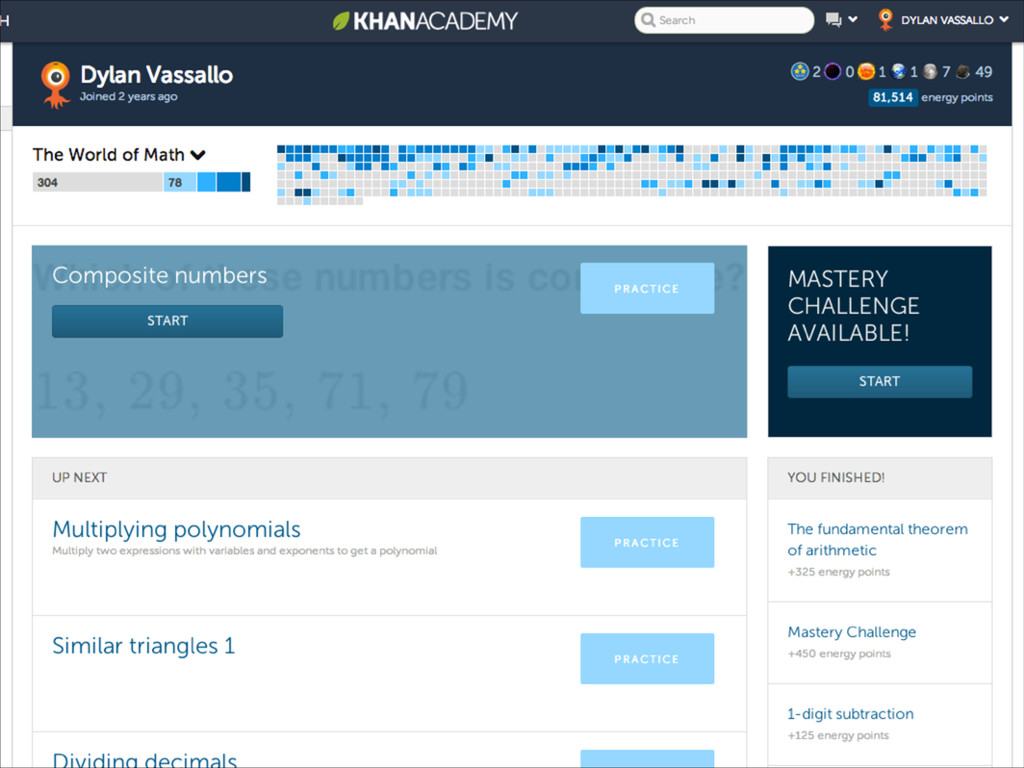Click the 81,514 energy points badge
The image size is (1024, 768).
[x=893, y=97]
